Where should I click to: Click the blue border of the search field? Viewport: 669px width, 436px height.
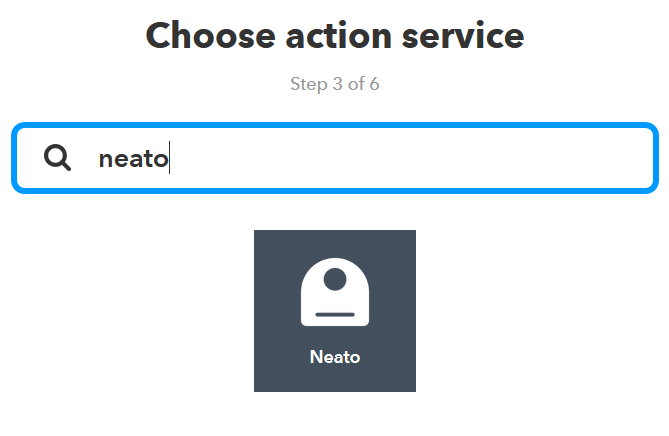click(x=335, y=125)
